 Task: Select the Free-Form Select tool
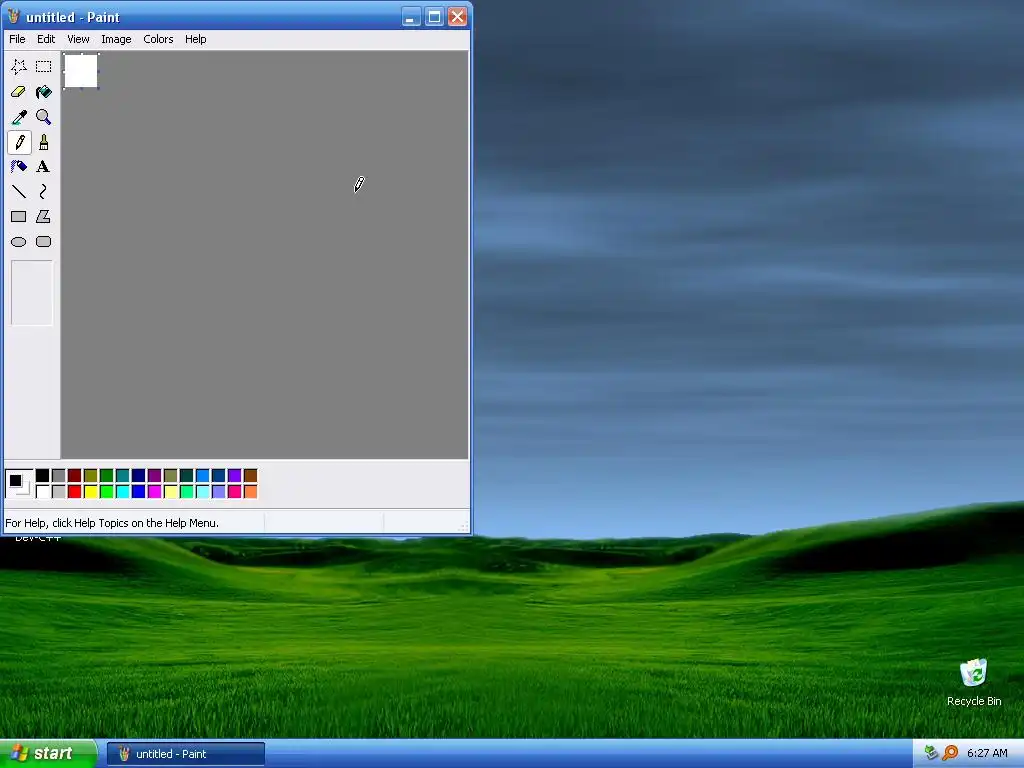pyautogui.click(x=19, y=67)
